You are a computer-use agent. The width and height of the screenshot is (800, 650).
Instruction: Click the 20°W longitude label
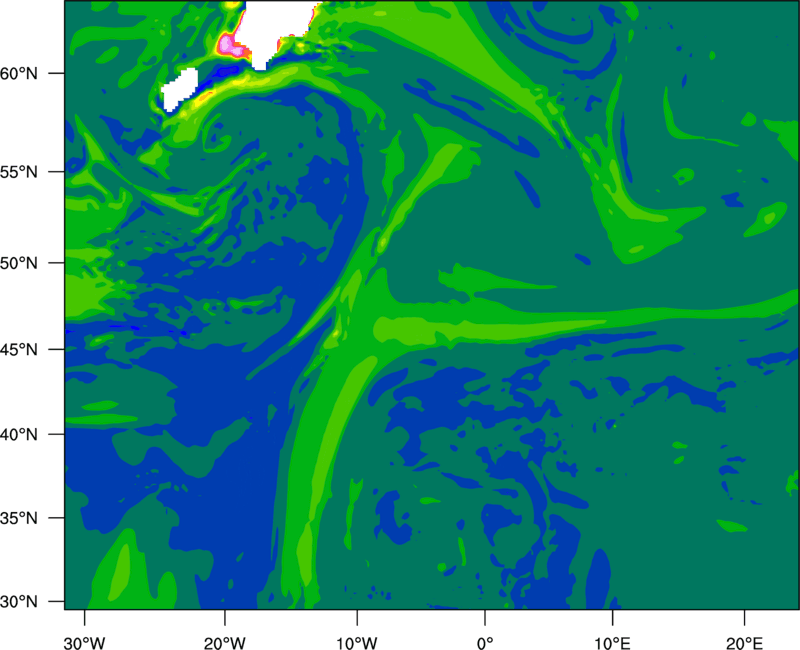tap(224, 643)
